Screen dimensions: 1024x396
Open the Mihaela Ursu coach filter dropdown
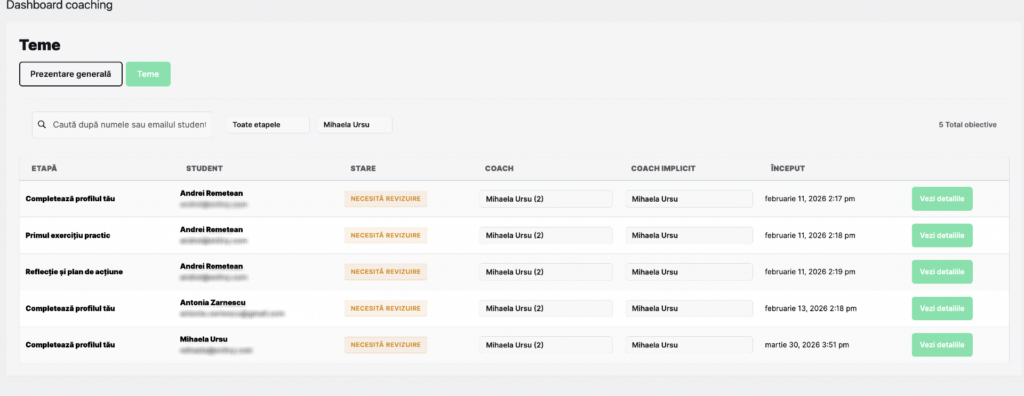[x=354, y=125]
